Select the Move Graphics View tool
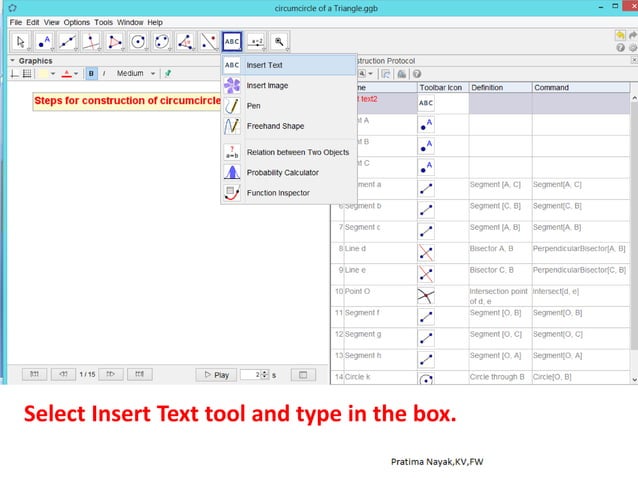This screenshot has height=478, width=638. coord(279,41)
